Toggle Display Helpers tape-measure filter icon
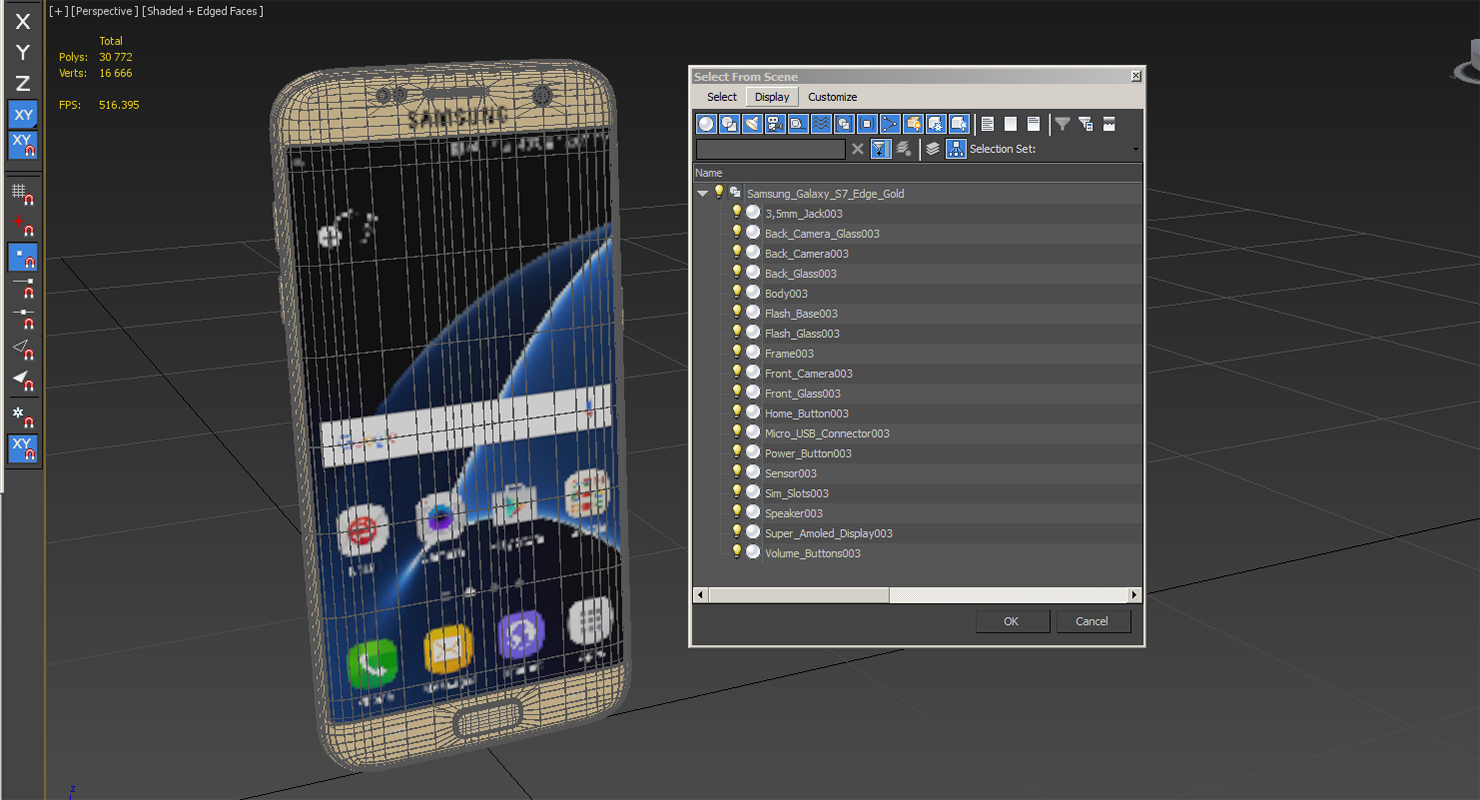This screenshot has height=800, width=1480. (x=799, y=124)
